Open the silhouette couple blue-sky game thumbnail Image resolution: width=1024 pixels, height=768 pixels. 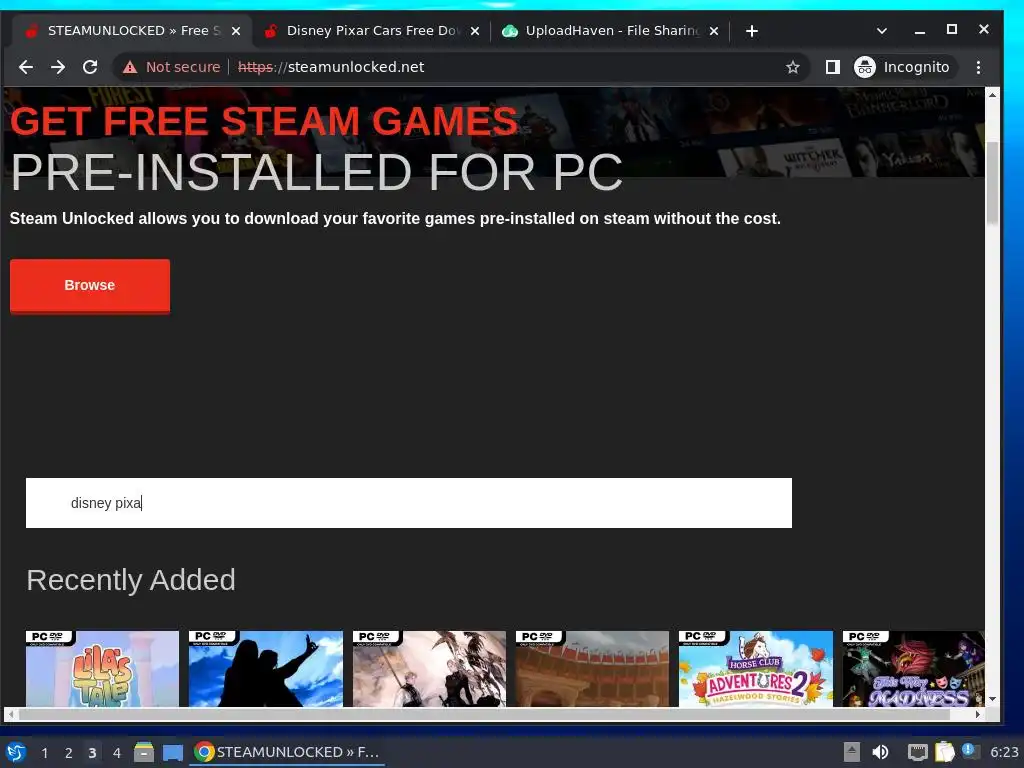coord(265,668)
